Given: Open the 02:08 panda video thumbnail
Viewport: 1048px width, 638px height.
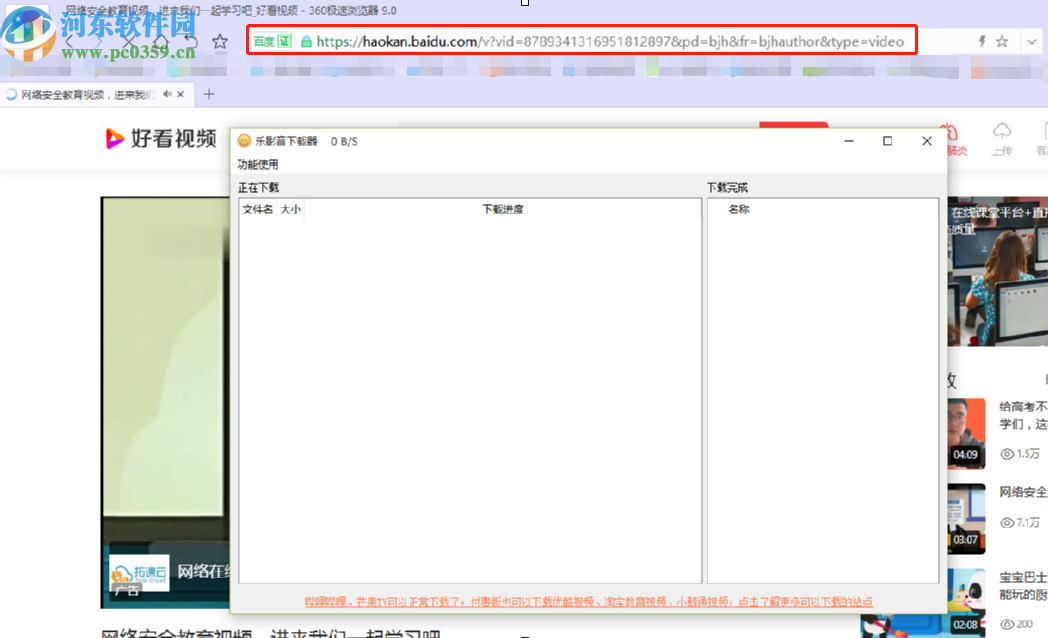Looking at the screenshot, I should pos(966,603).
